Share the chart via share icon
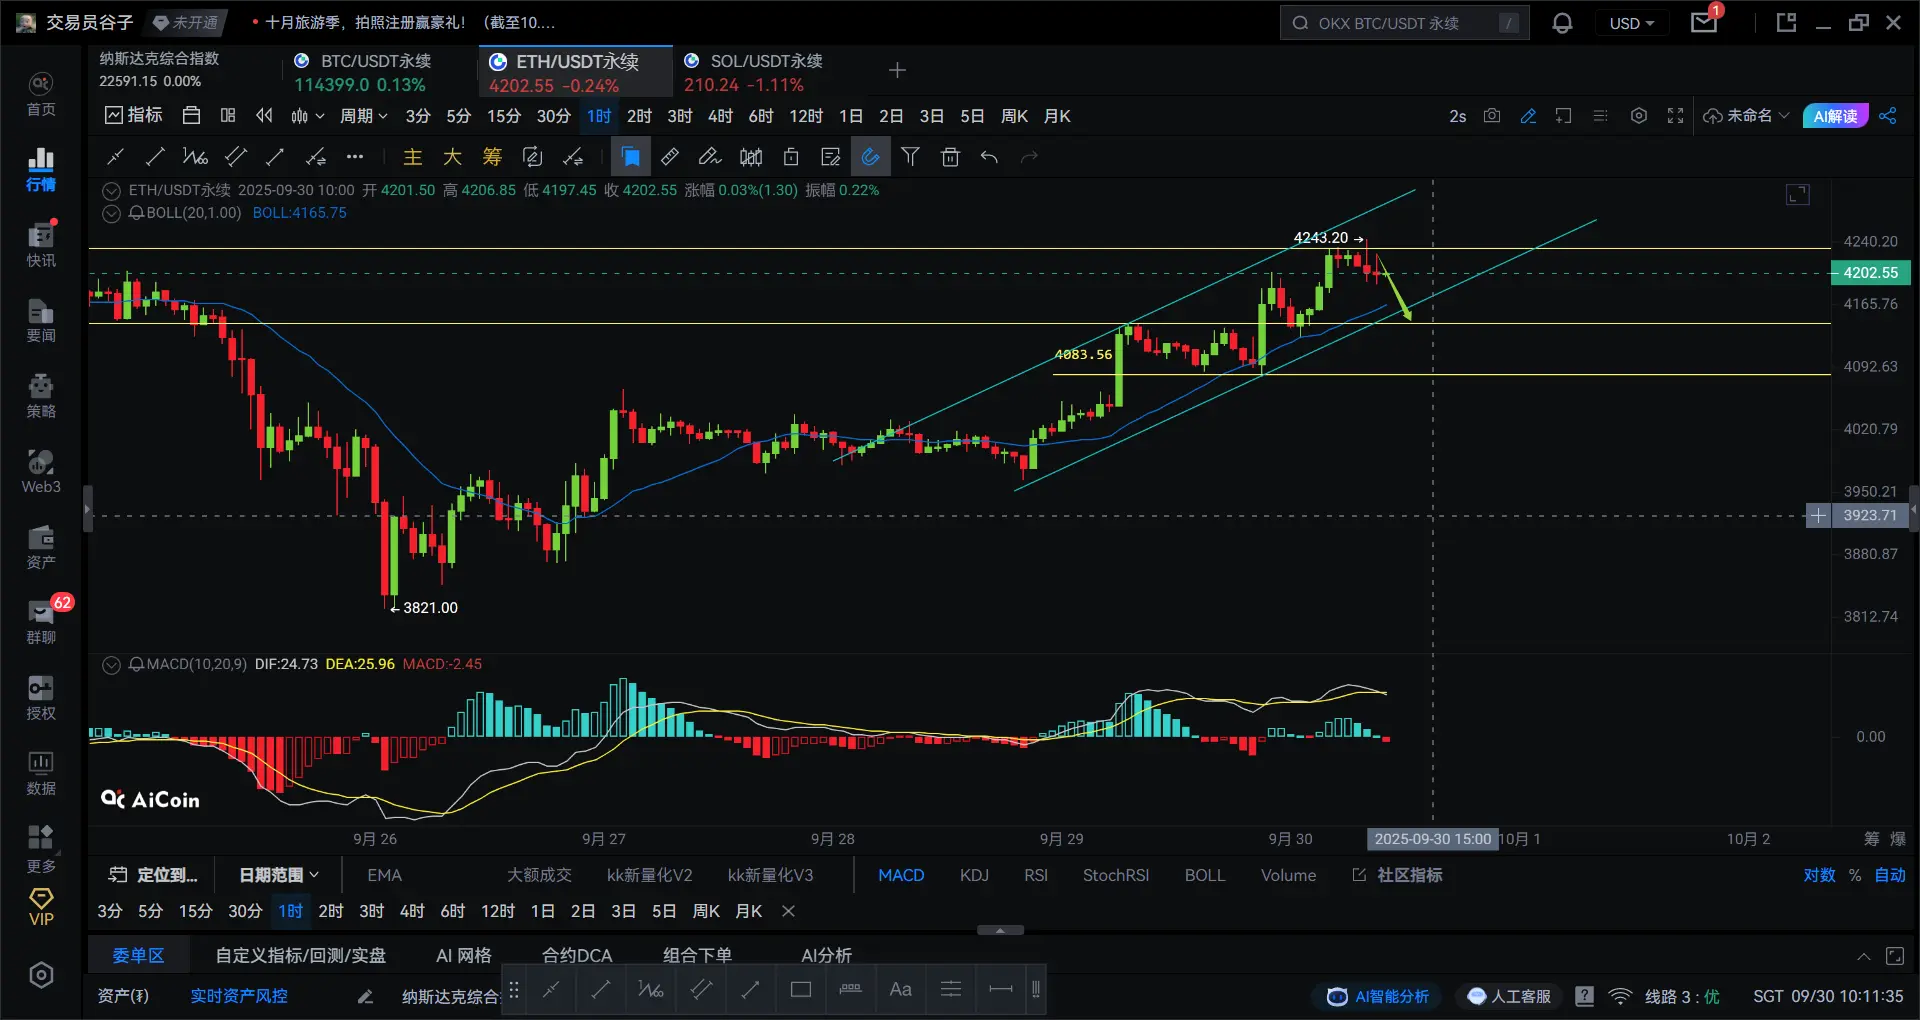The width and height of the screenshot is (1920, 1020). (1887, 116)
